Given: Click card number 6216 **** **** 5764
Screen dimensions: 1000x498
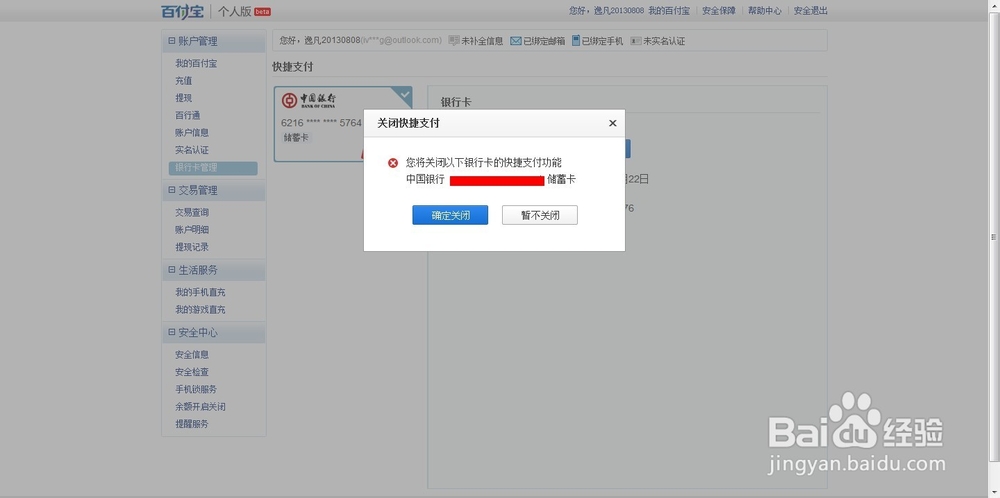Looking at the screenshot, I should [321, 122].
